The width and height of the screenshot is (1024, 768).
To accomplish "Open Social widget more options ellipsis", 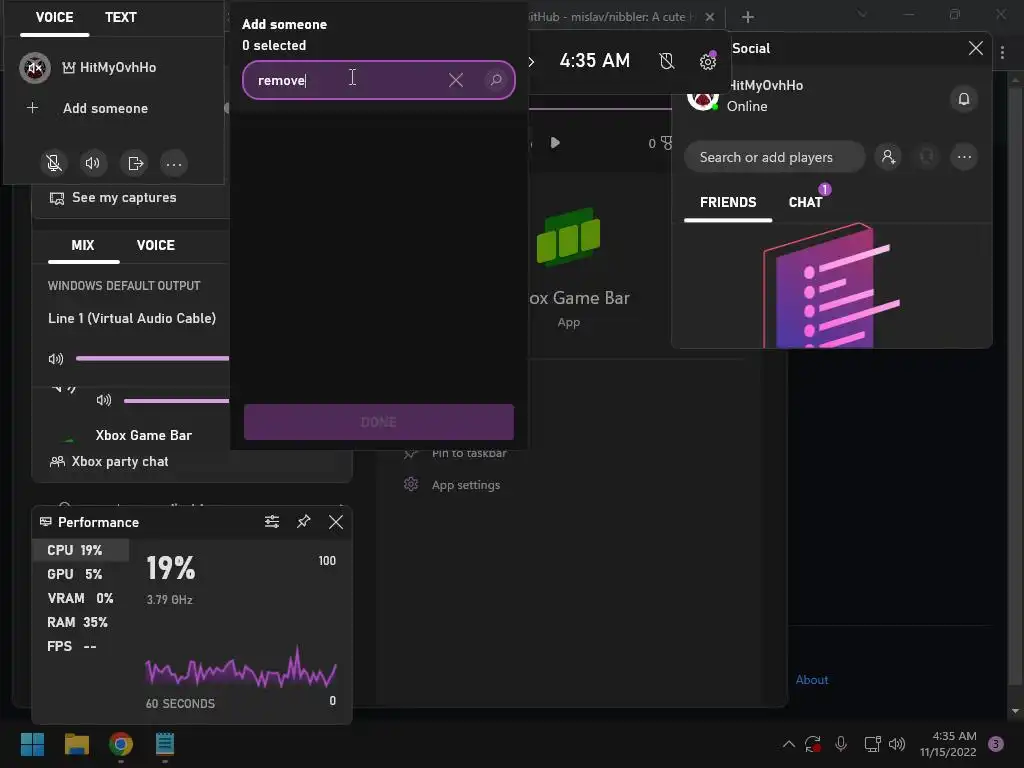I will (x=965, y=157).
